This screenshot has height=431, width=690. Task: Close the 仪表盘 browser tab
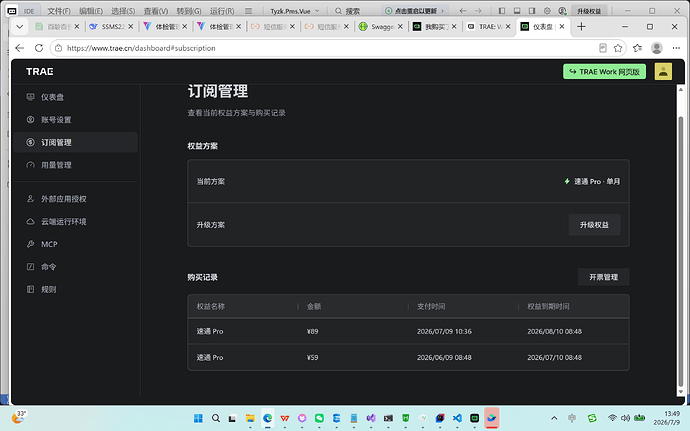coord(562,27)
